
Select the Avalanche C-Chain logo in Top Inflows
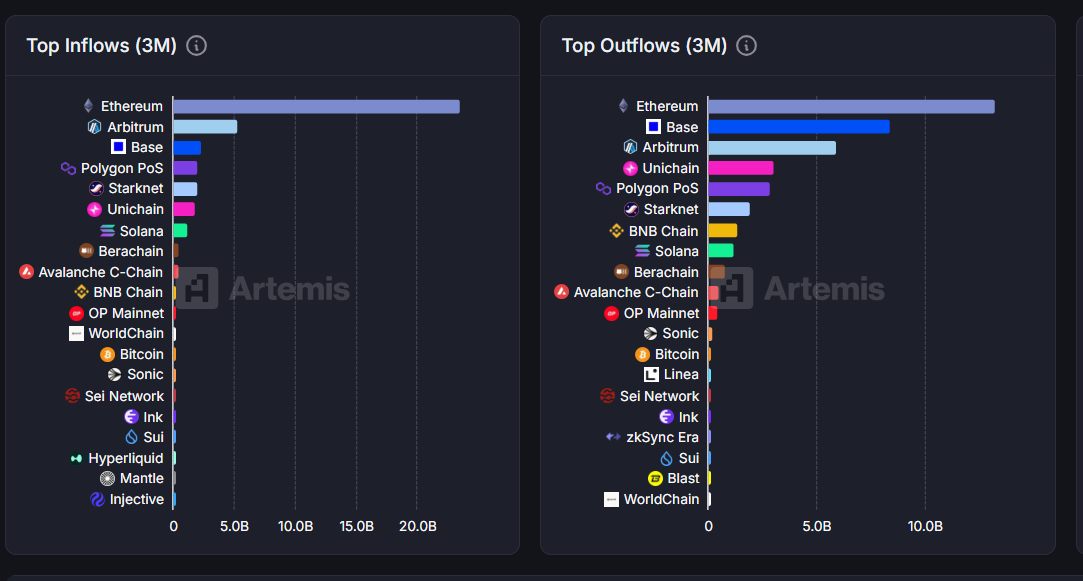26,272
